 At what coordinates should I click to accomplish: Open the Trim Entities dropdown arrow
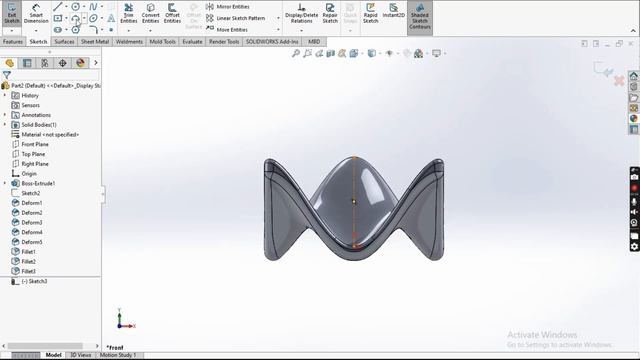[x=129, y=31]
